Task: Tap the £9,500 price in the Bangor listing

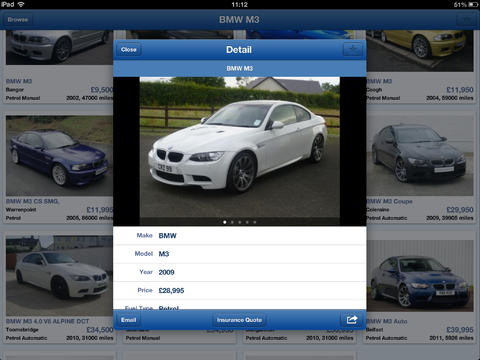Action: [x=102, y=90]
